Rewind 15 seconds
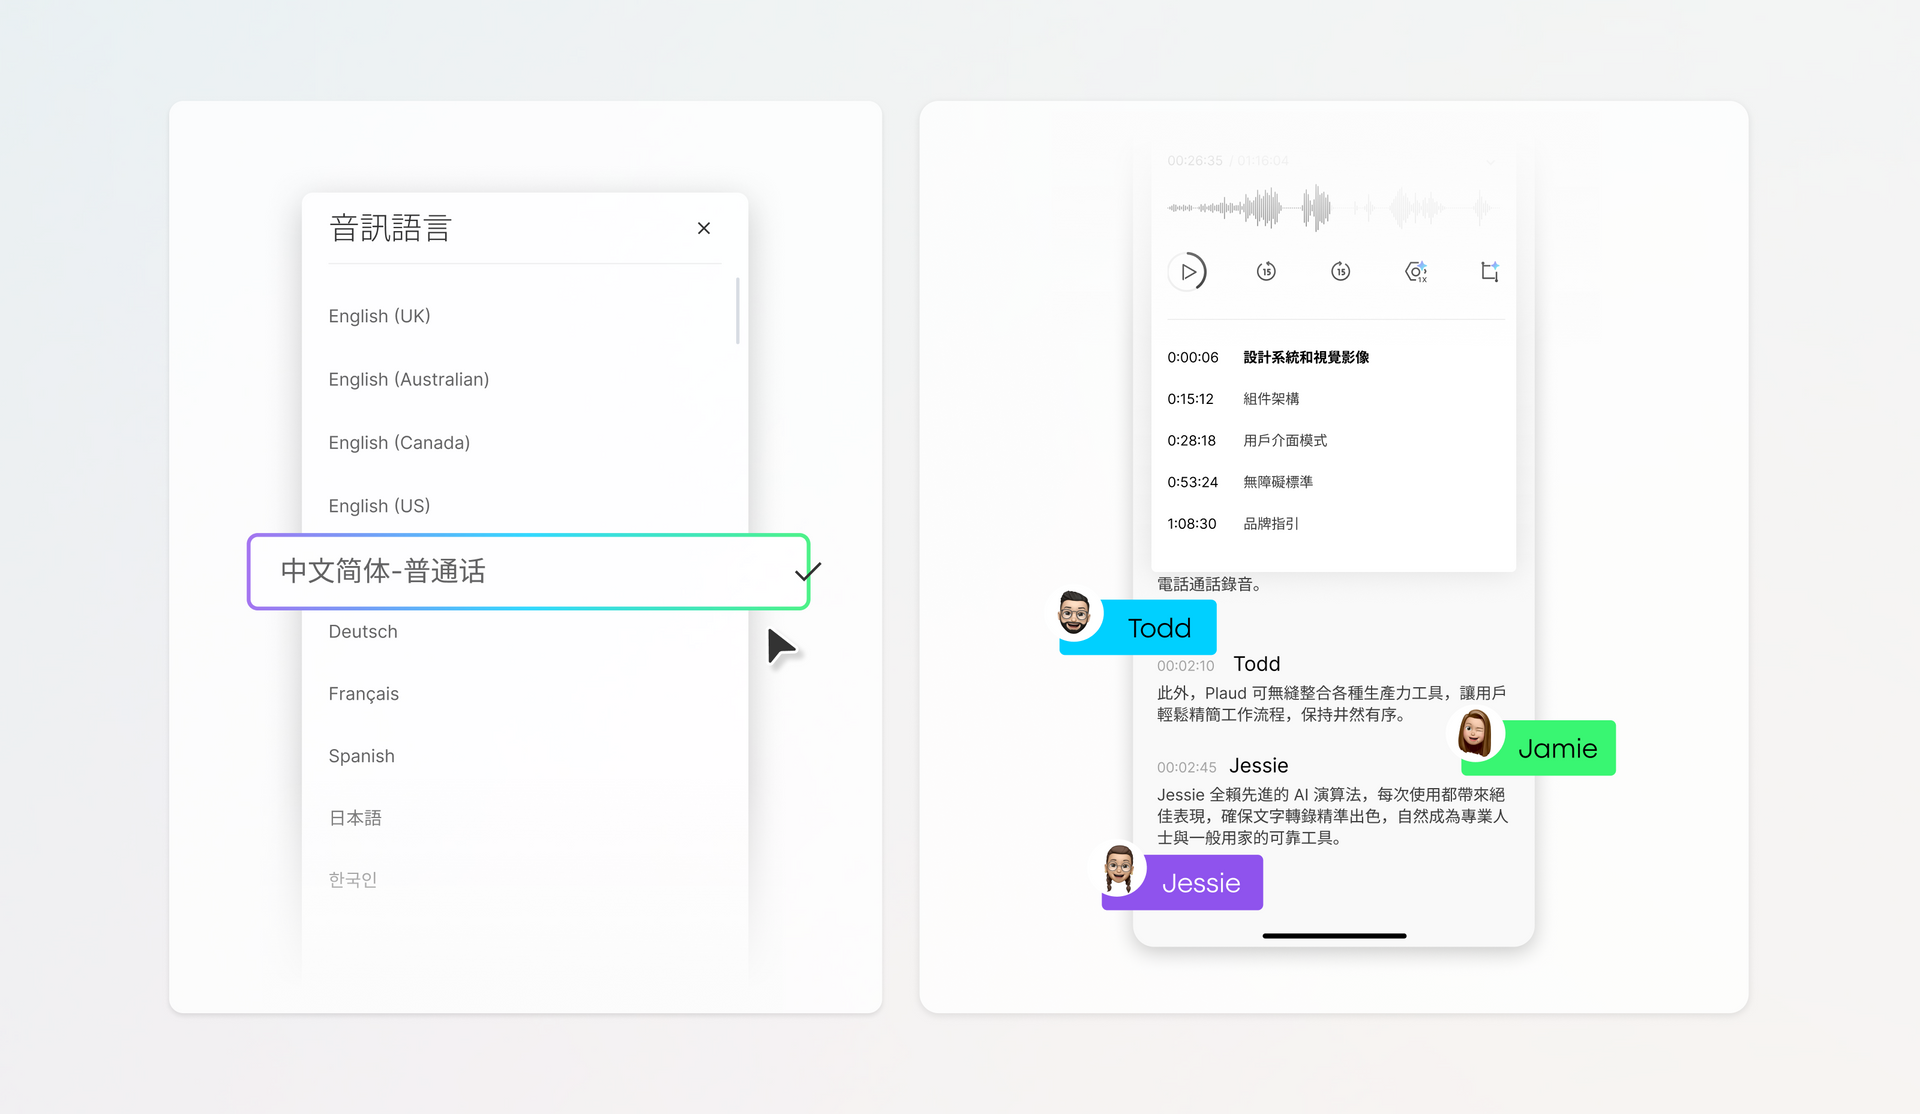 [1266, 272]
